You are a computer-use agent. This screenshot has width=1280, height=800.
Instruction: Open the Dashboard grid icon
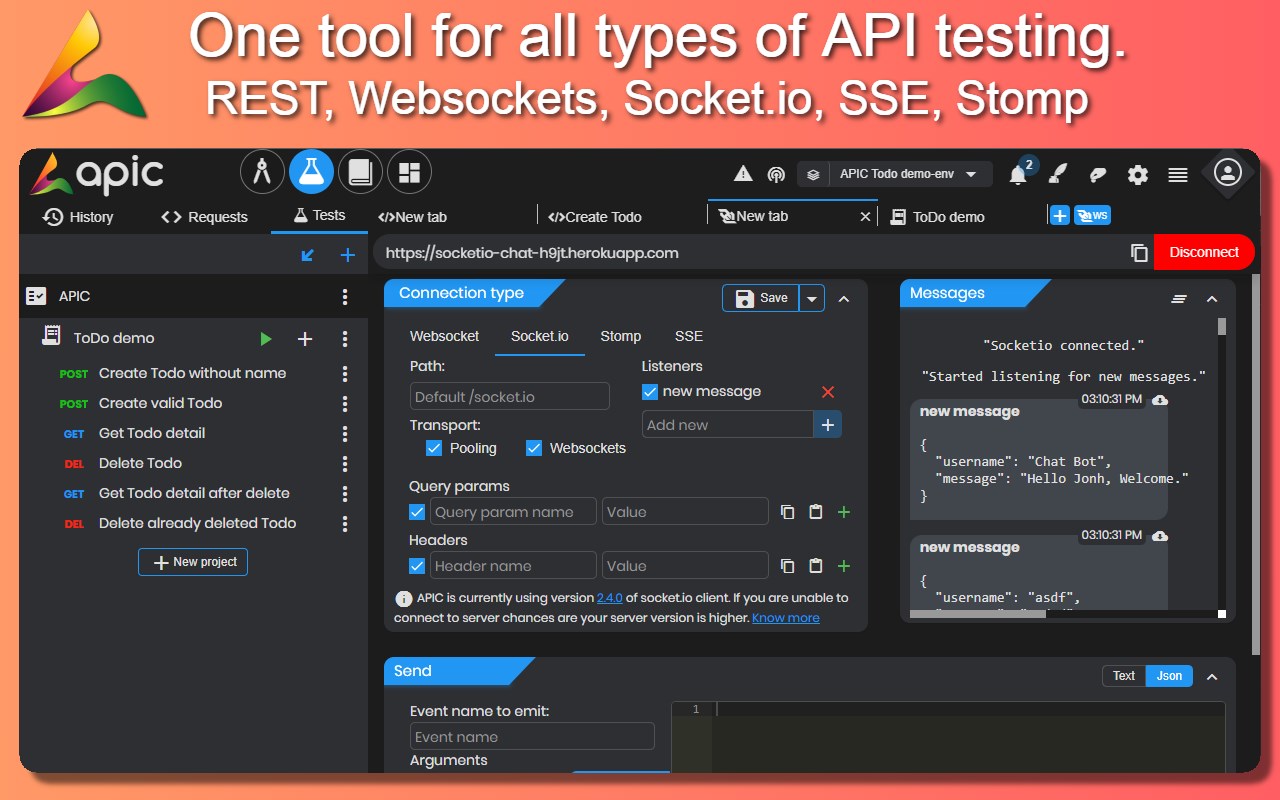tap(409, 172)
